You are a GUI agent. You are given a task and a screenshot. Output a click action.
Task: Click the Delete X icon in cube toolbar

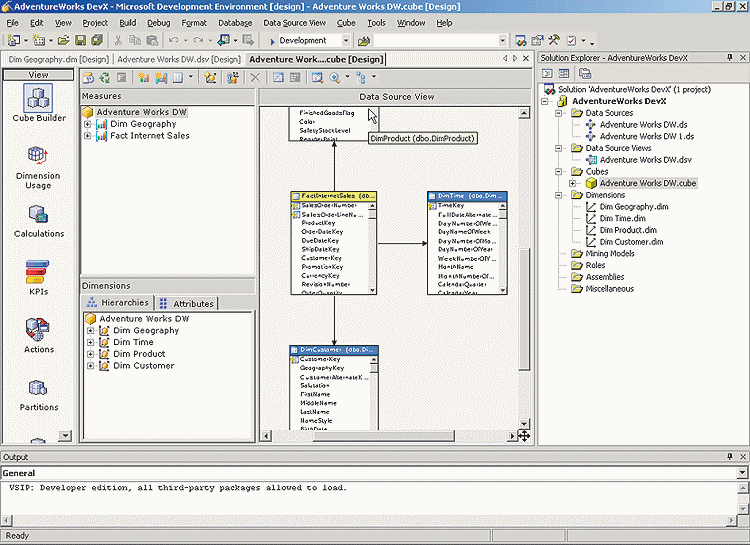tap(255, 78)
